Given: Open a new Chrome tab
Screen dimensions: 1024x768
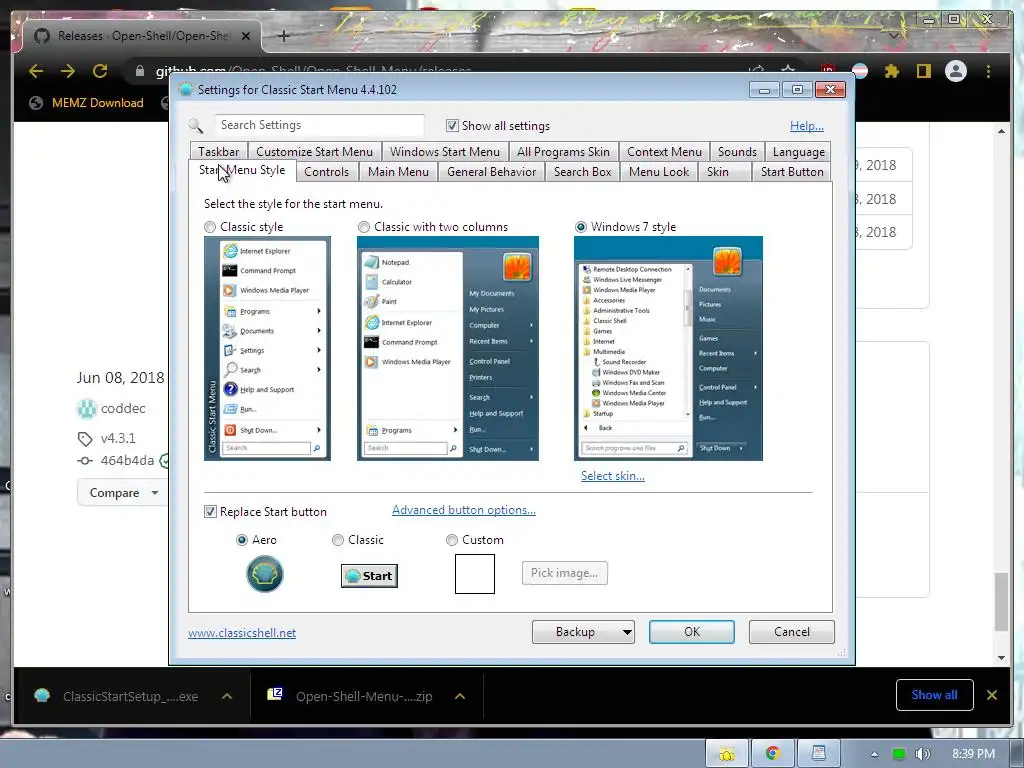Looking at the screenshot, I should [283, 36].
